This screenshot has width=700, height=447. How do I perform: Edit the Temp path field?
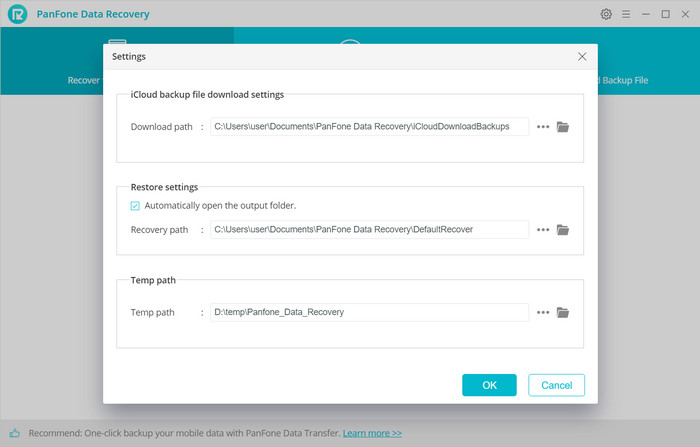pos(370,312)
